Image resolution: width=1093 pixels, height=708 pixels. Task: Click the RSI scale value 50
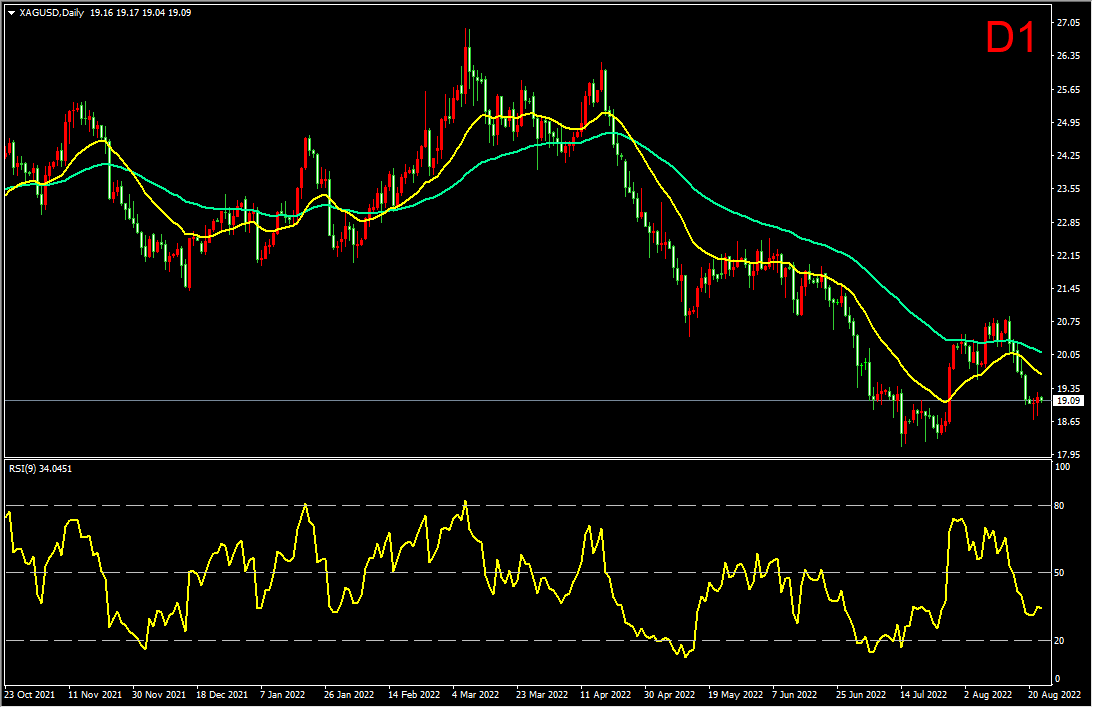click(1060, 573)
